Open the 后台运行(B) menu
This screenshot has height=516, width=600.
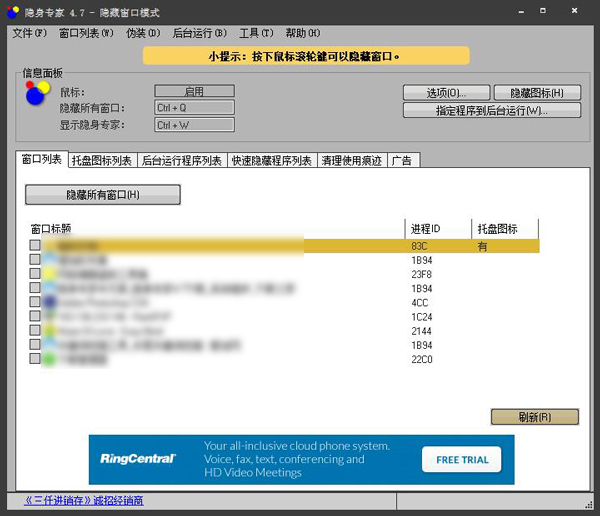[x=199, y=33]
